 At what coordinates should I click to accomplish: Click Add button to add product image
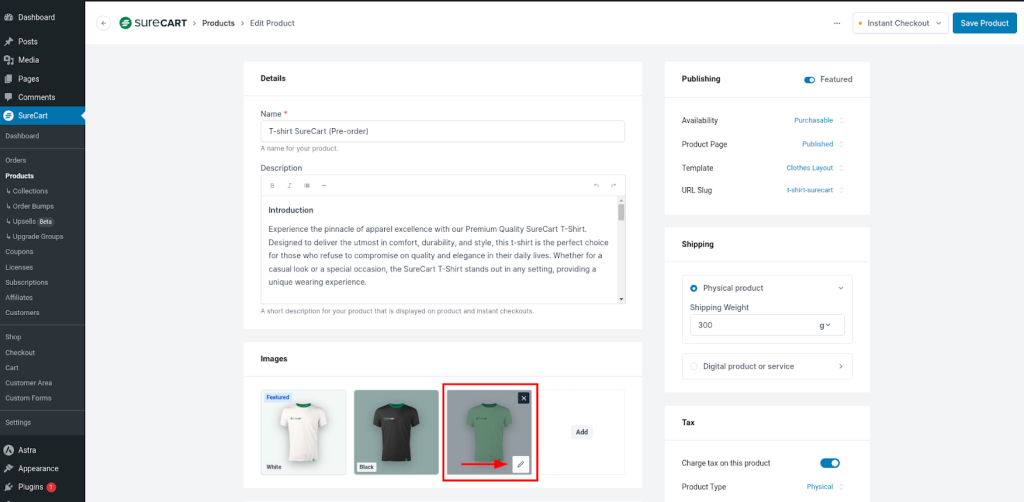(580, 432)
